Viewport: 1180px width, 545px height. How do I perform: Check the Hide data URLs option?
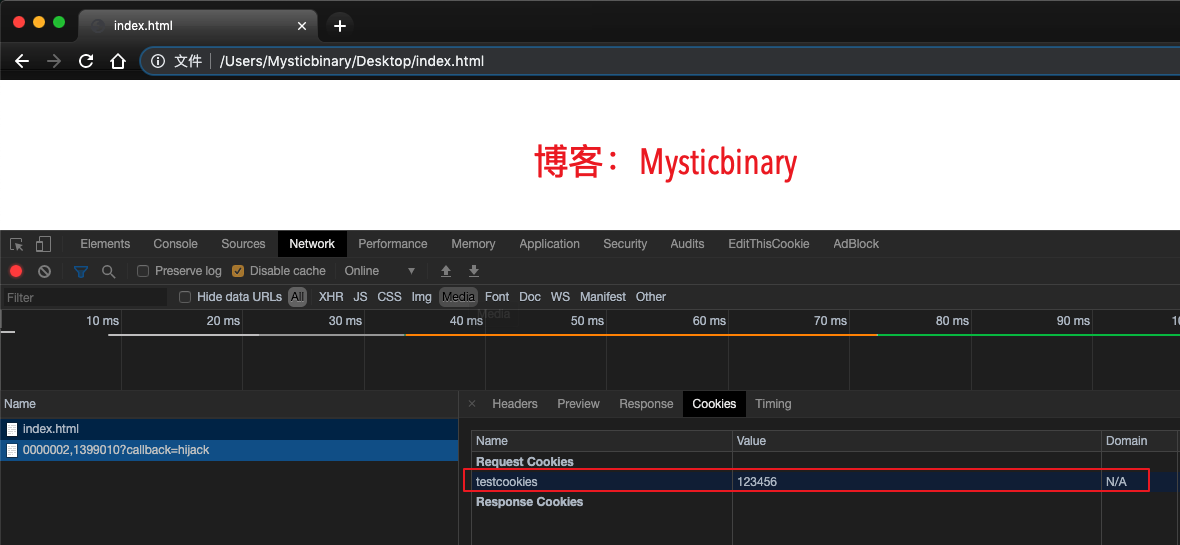coord(185,297)
